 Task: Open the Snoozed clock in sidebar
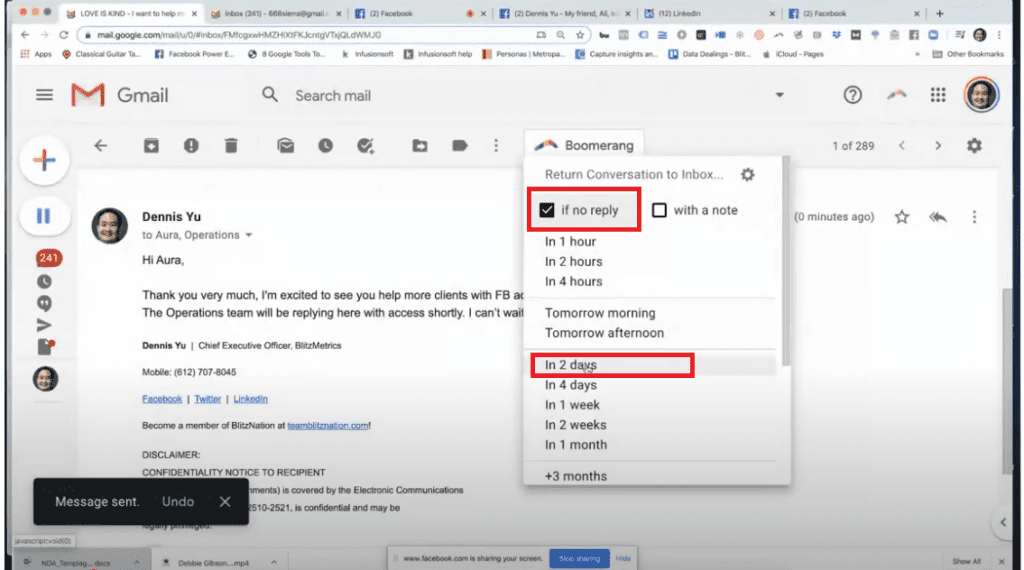tap(44, 282)
